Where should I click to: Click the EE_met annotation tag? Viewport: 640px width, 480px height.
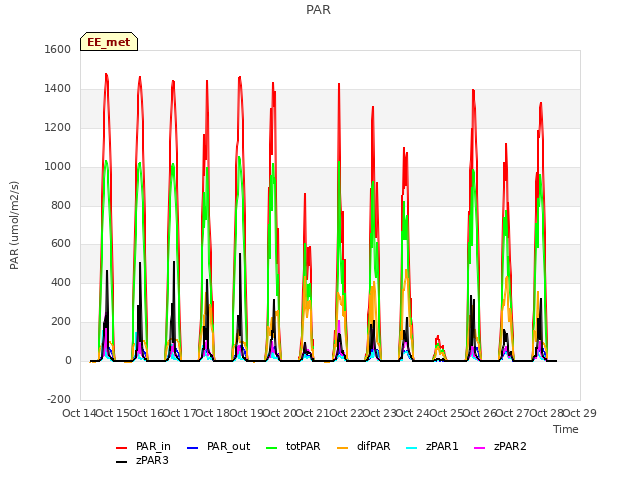[x=109, y=42]
